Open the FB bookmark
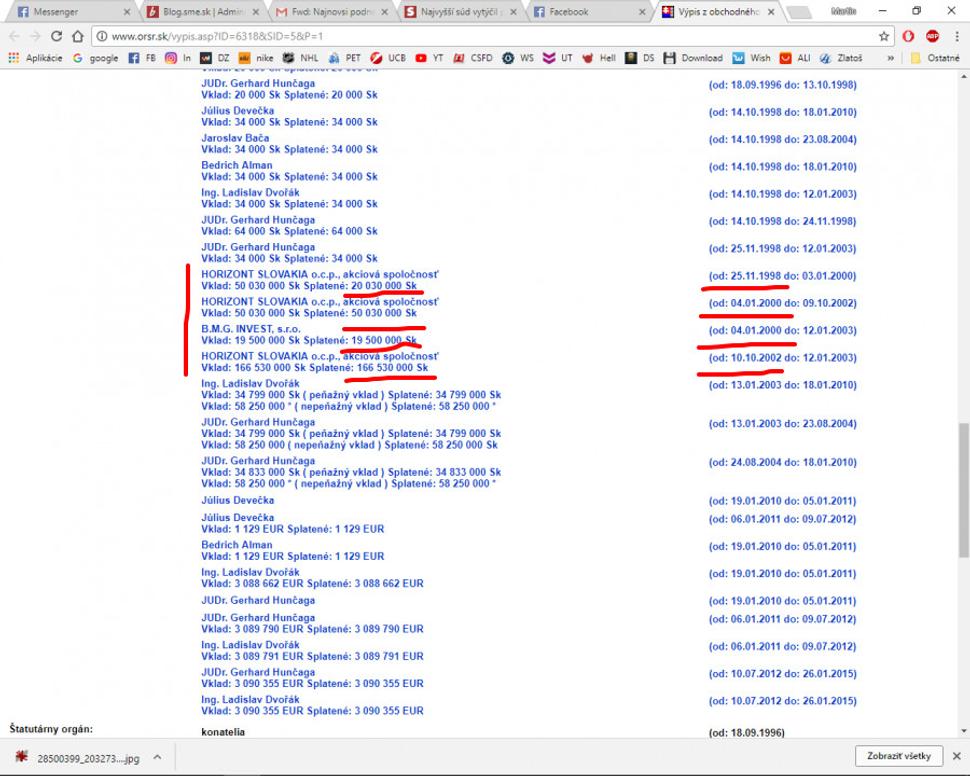The height and width of the screenshot is (776, 970). click(x=142, y=58)
